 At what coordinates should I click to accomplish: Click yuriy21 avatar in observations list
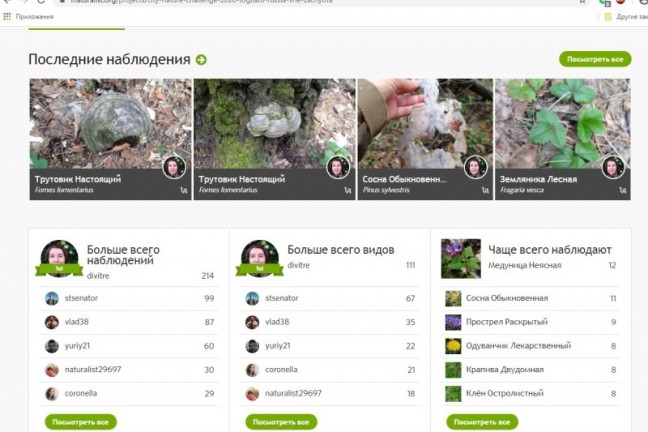click(x=52, y=346)
